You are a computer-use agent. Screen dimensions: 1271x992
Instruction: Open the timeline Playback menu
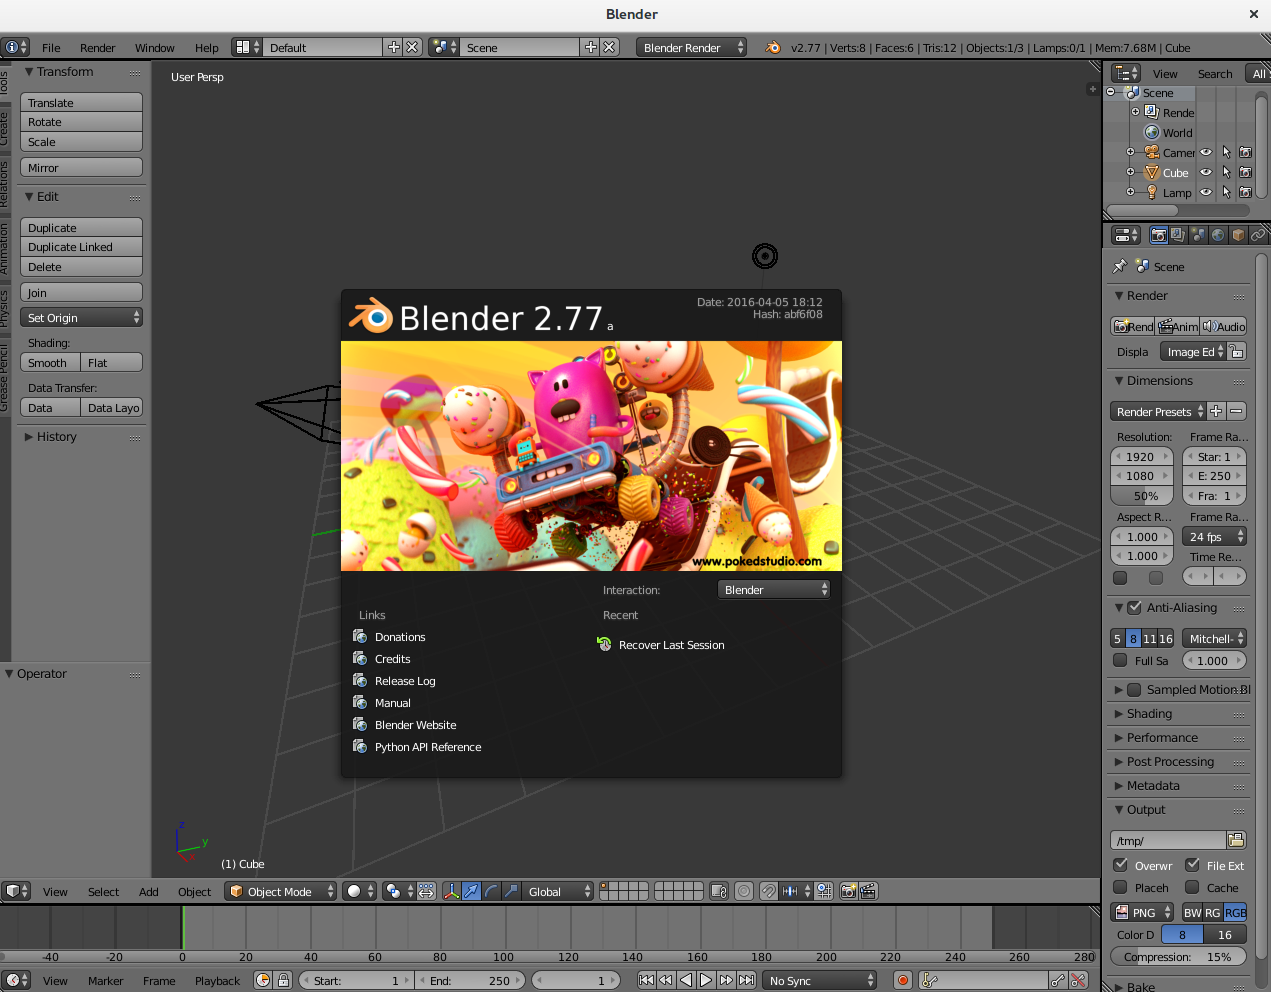pyautogui.click(x=217, y=980)
